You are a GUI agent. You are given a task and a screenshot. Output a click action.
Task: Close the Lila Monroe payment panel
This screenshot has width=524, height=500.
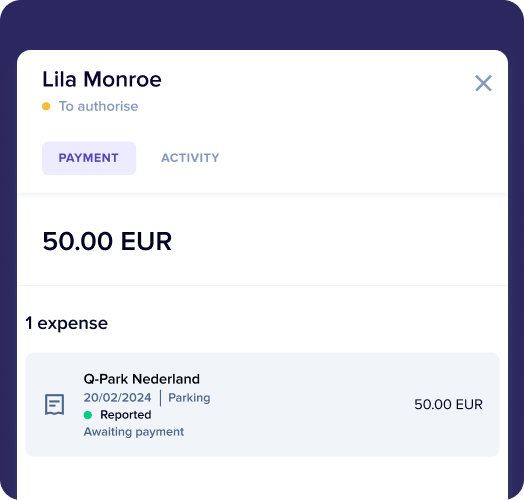click(483, 83)
